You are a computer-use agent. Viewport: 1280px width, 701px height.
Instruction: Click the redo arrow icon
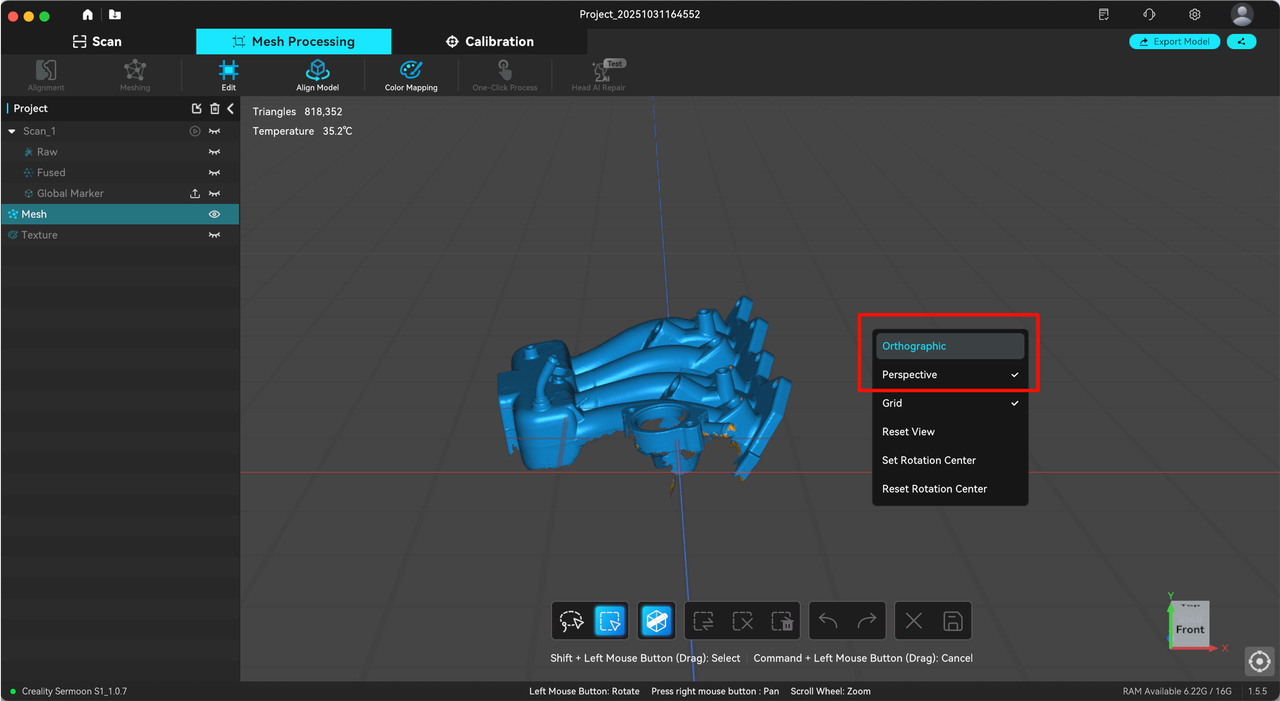866,620
